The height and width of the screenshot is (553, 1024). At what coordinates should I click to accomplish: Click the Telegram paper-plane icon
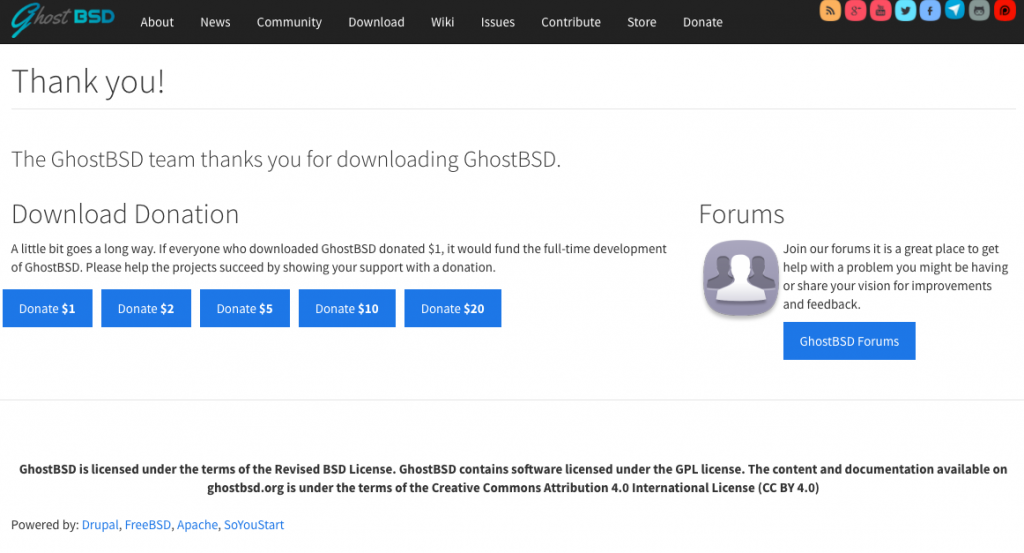tap(955, 10)
